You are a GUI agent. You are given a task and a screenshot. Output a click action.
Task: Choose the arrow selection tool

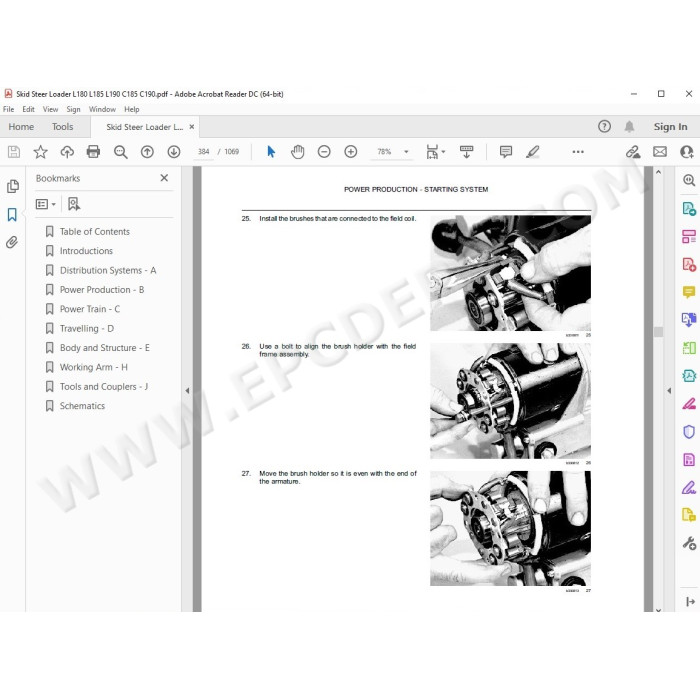271,152
